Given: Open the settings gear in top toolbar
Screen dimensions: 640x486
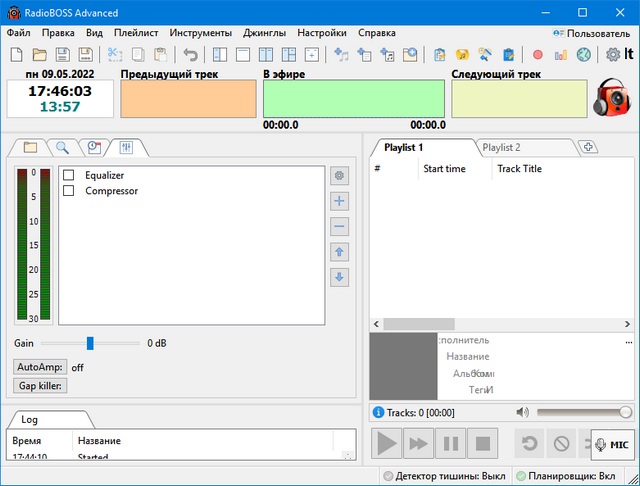Looking at the screenshot, I should (x=614, y=54).
